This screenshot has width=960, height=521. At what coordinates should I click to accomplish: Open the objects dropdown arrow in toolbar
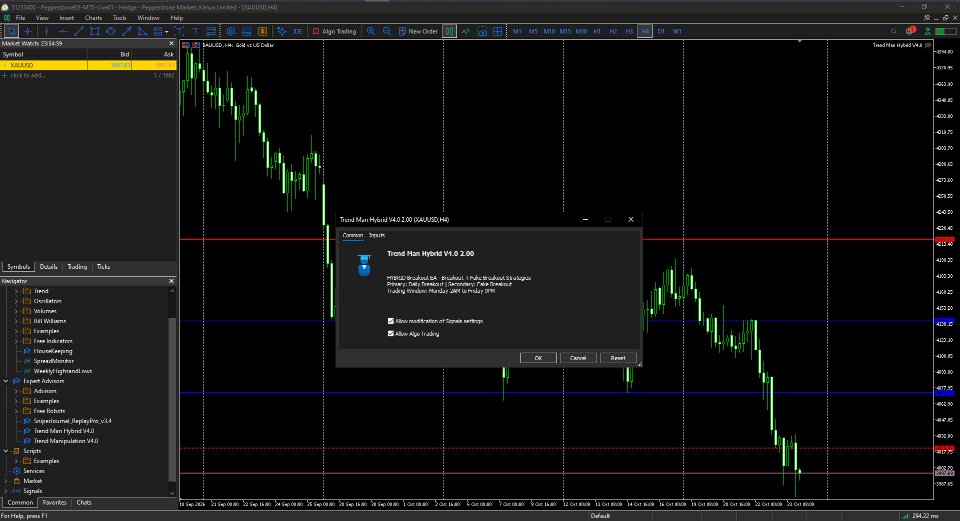point(167,32)
